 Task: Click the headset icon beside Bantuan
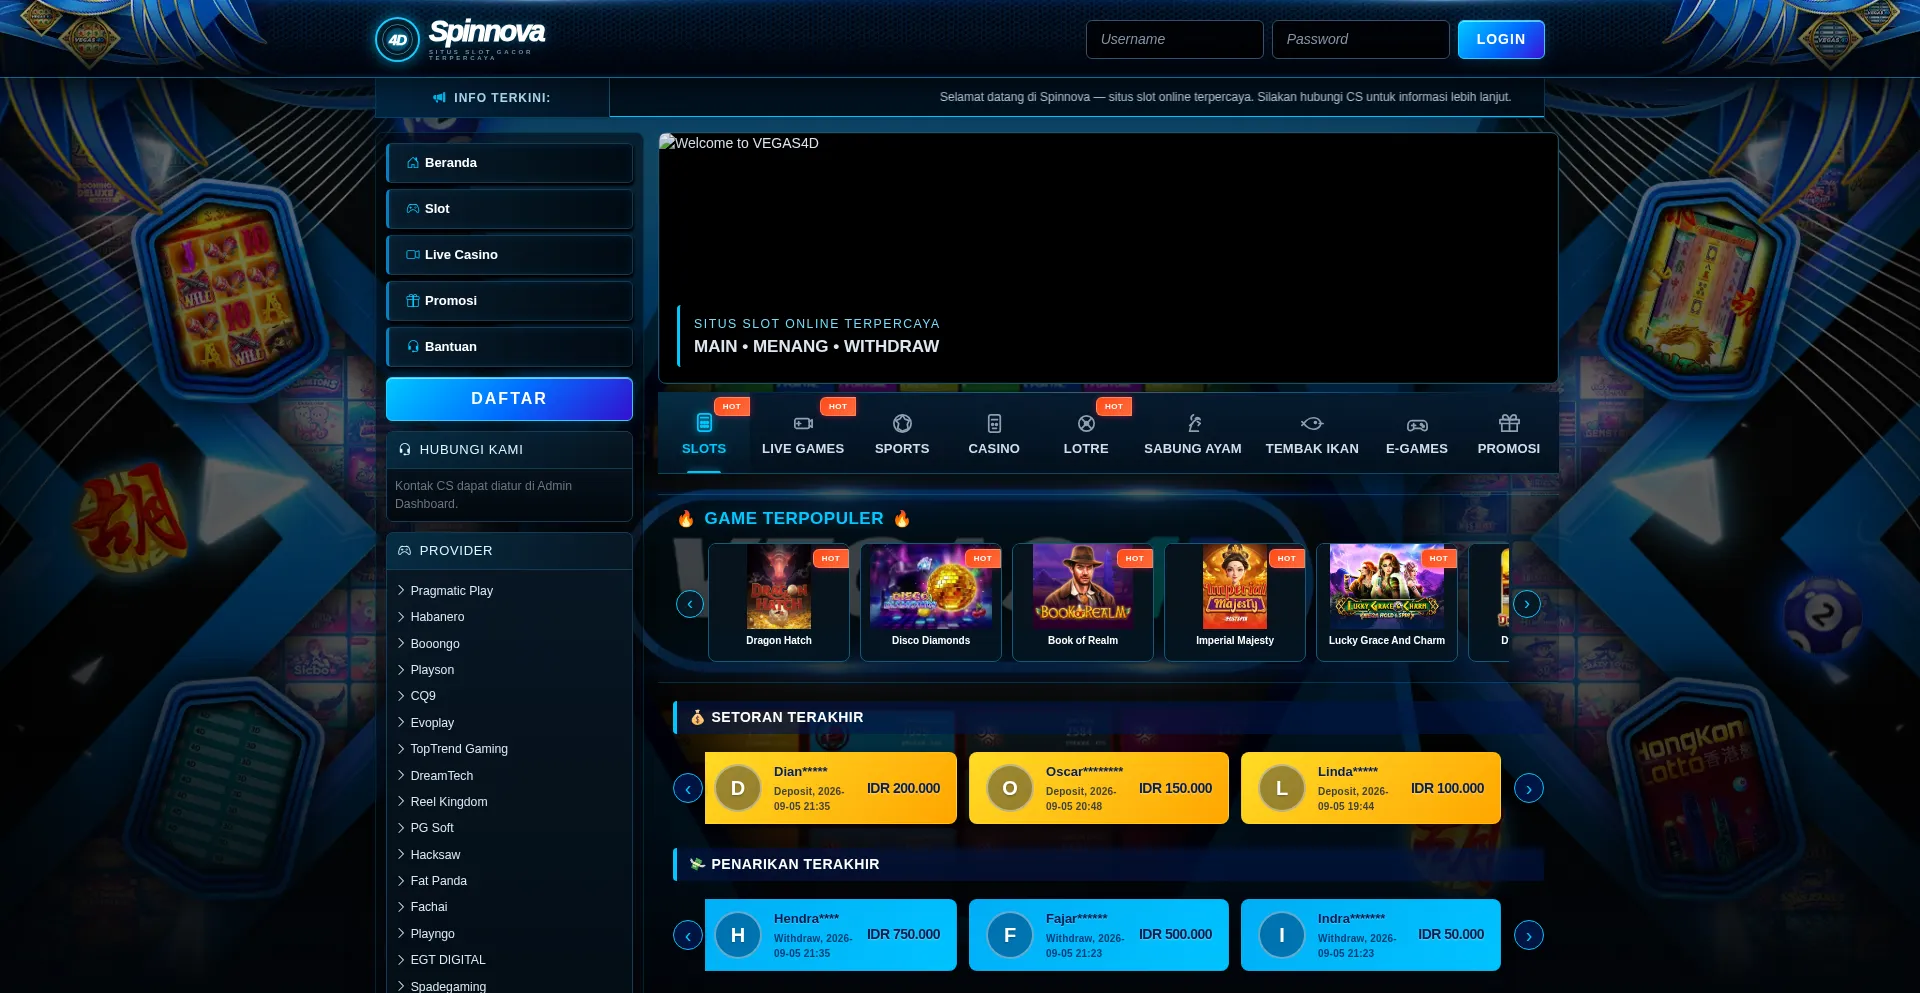coord(413,347)
